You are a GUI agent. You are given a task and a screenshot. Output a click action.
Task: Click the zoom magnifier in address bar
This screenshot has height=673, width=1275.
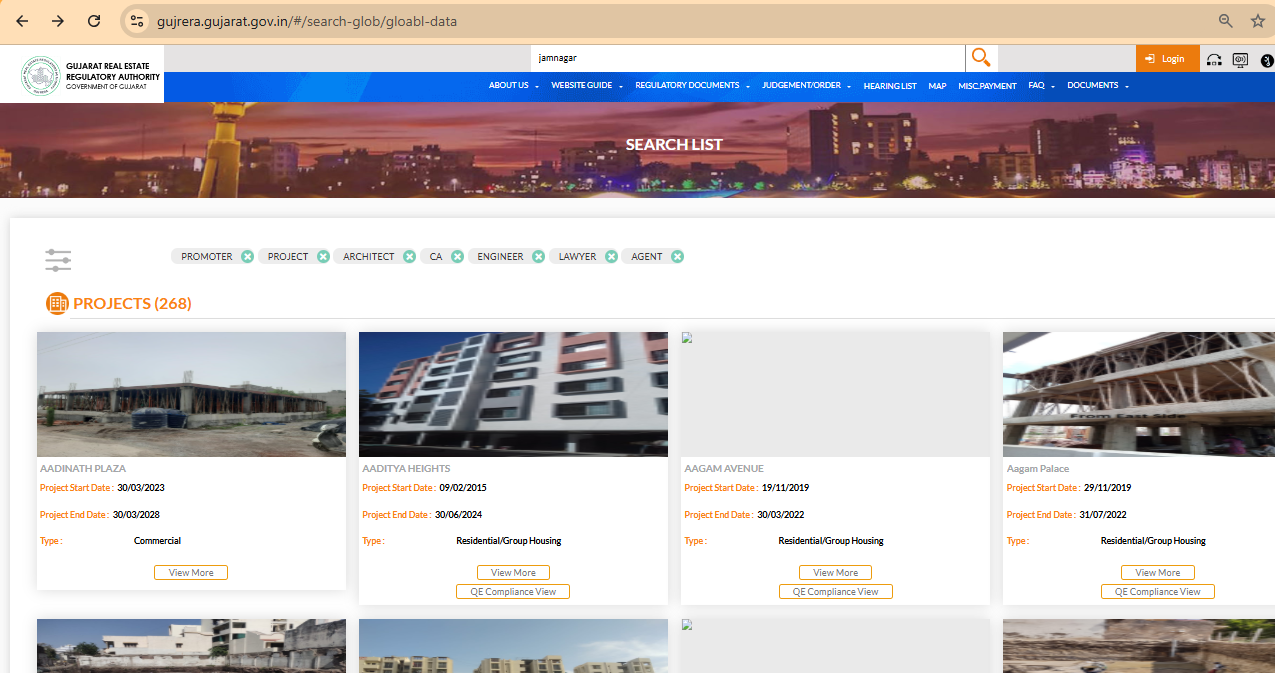(1225, 21)
